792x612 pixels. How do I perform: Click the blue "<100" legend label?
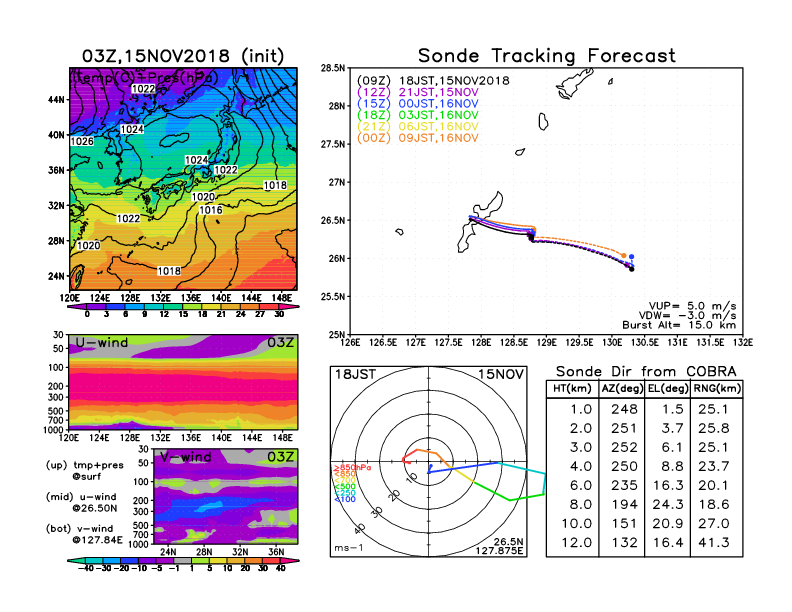345,499
